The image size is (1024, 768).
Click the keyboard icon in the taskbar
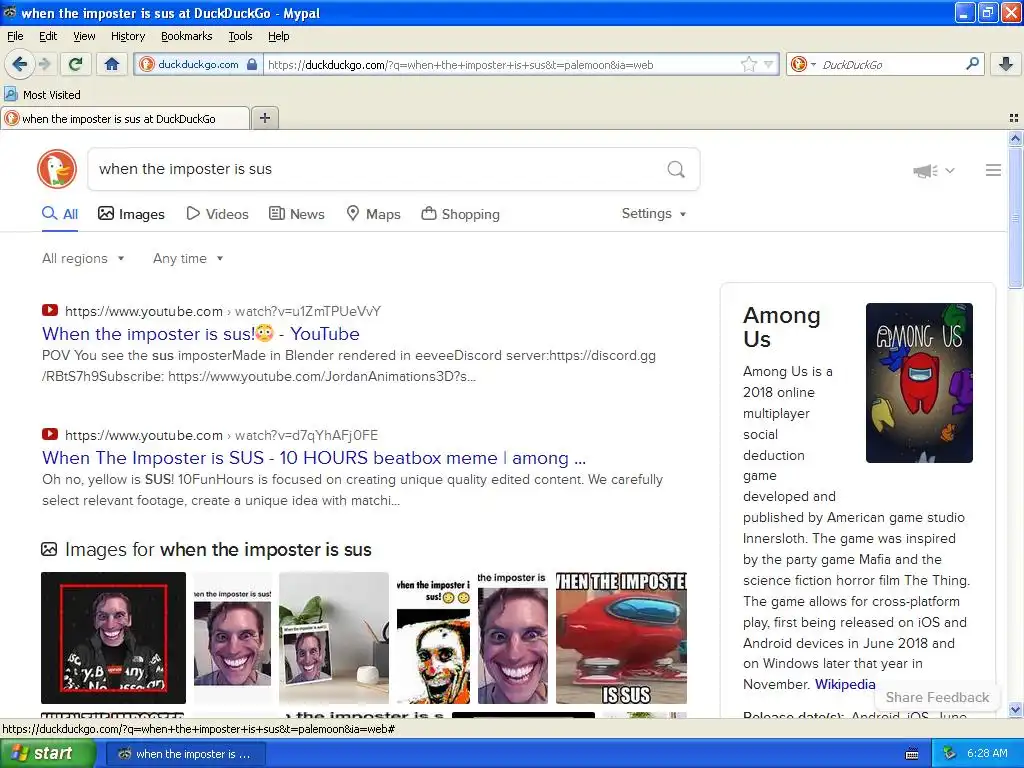[912, 754]
